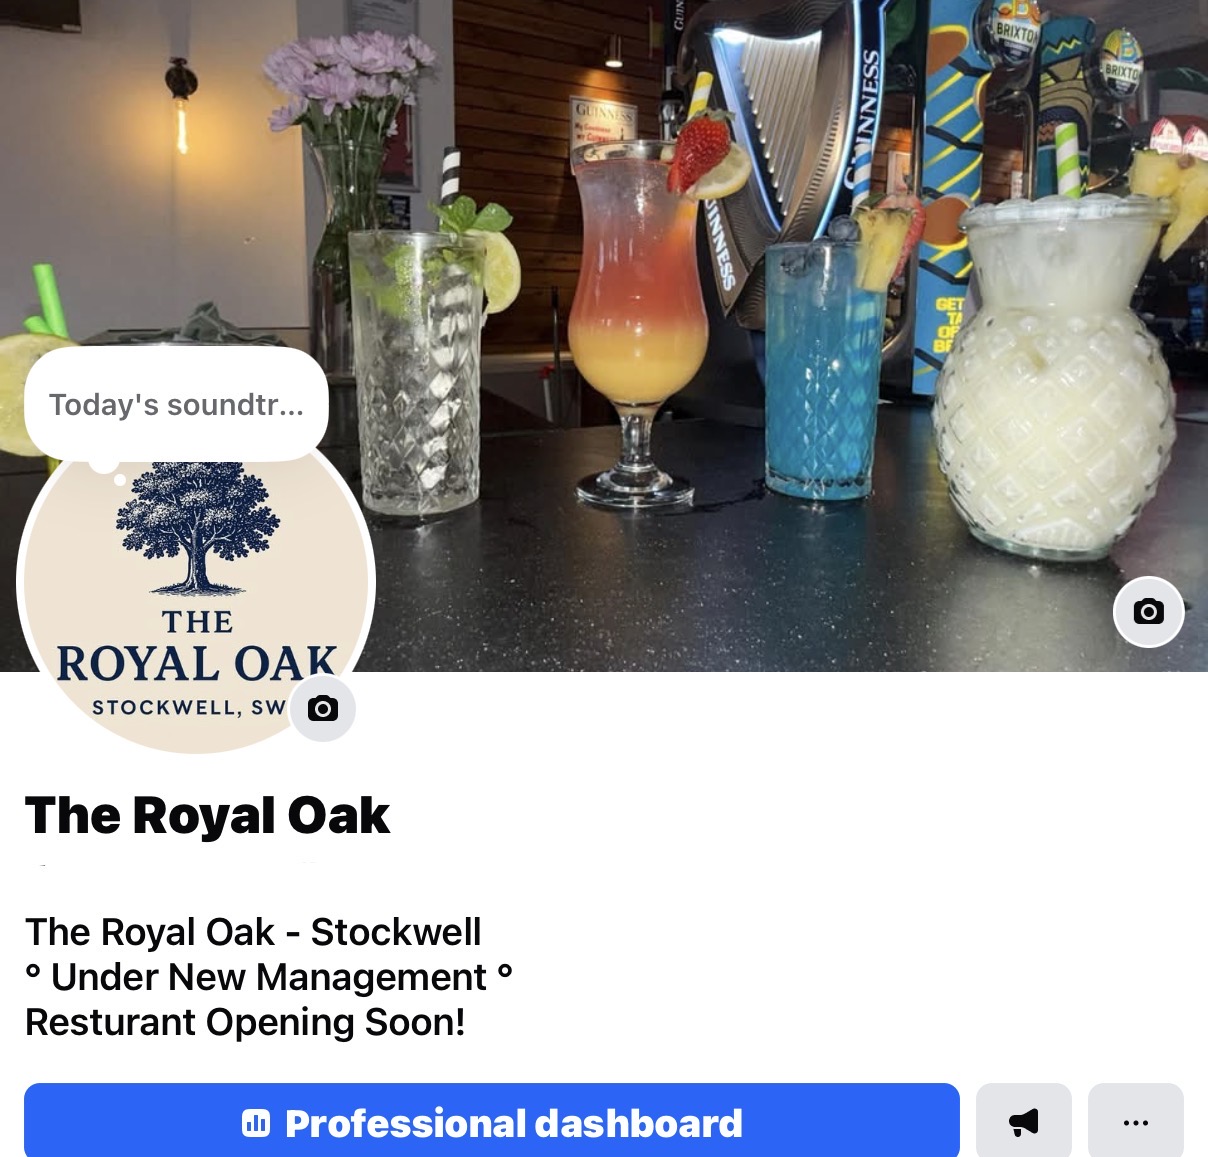This screenshot has width=1208, height=1157.
Task: Open the Professional dashboard
Action: [x=492, y=1122]
